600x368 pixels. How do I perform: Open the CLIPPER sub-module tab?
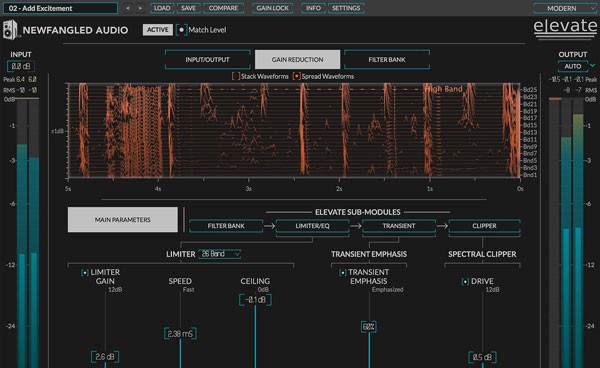coord(484,226)
